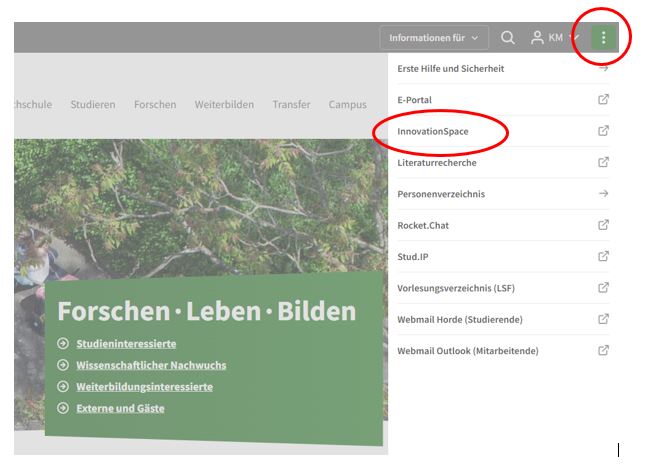
Task: Open Webmail Horde (Studierende) link
Action: [460, 319]
